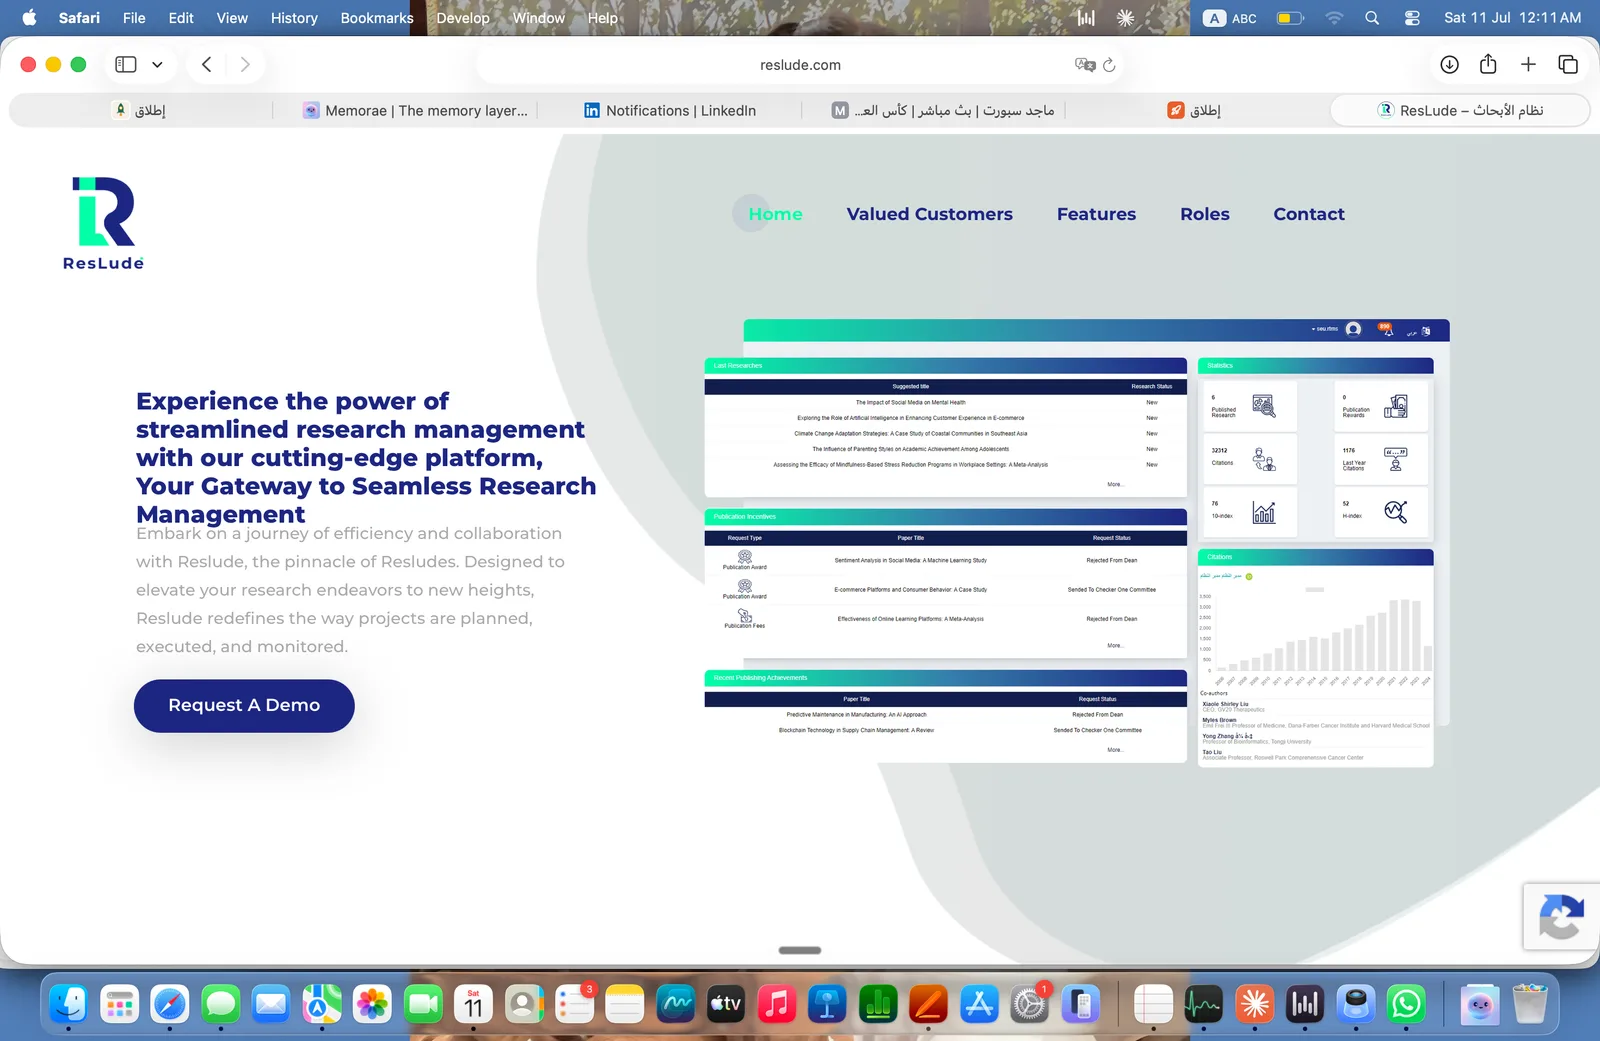This screenshot has height=1041, width=1600.
Task: Show Safari downloads
Action: [x=1449, y=65]
